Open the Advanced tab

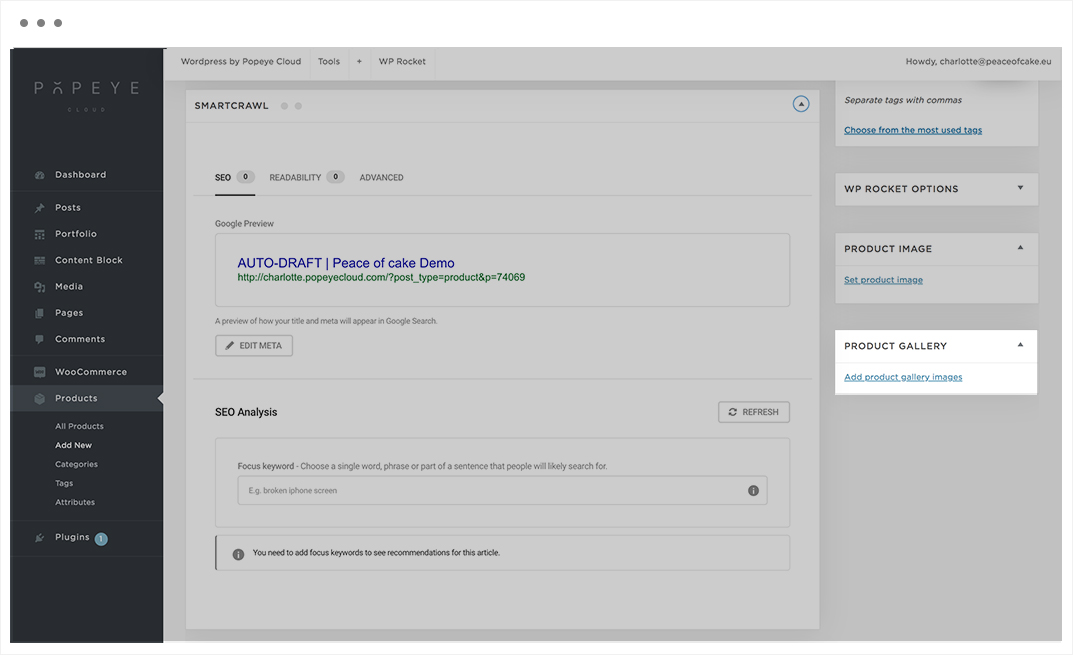coord(381,177)
